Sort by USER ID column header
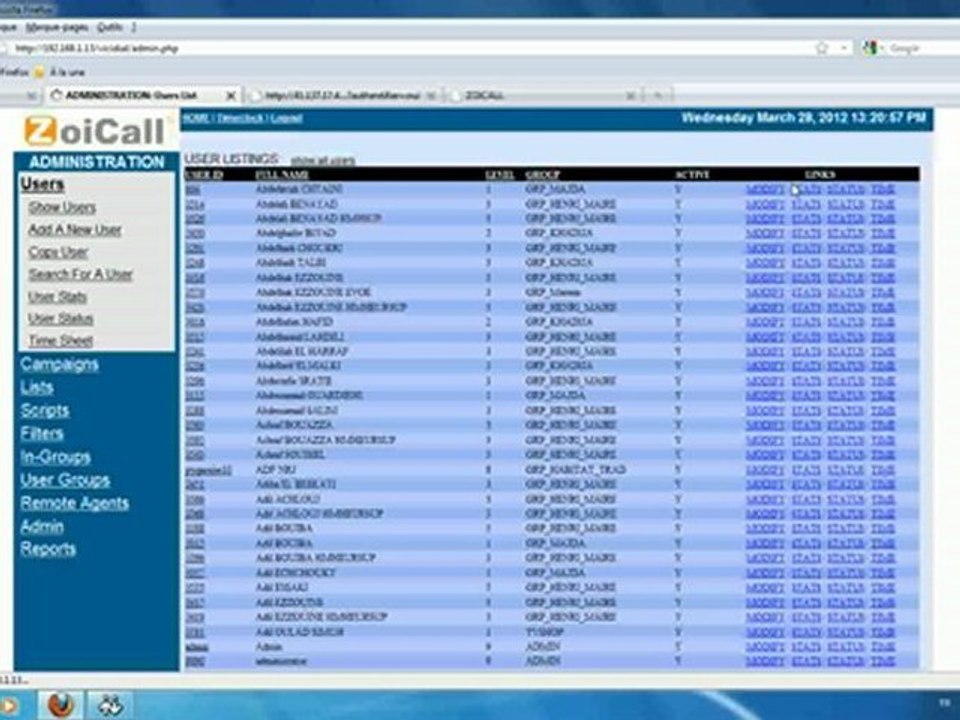Screen dimensions: 960x720 (204, 175)
